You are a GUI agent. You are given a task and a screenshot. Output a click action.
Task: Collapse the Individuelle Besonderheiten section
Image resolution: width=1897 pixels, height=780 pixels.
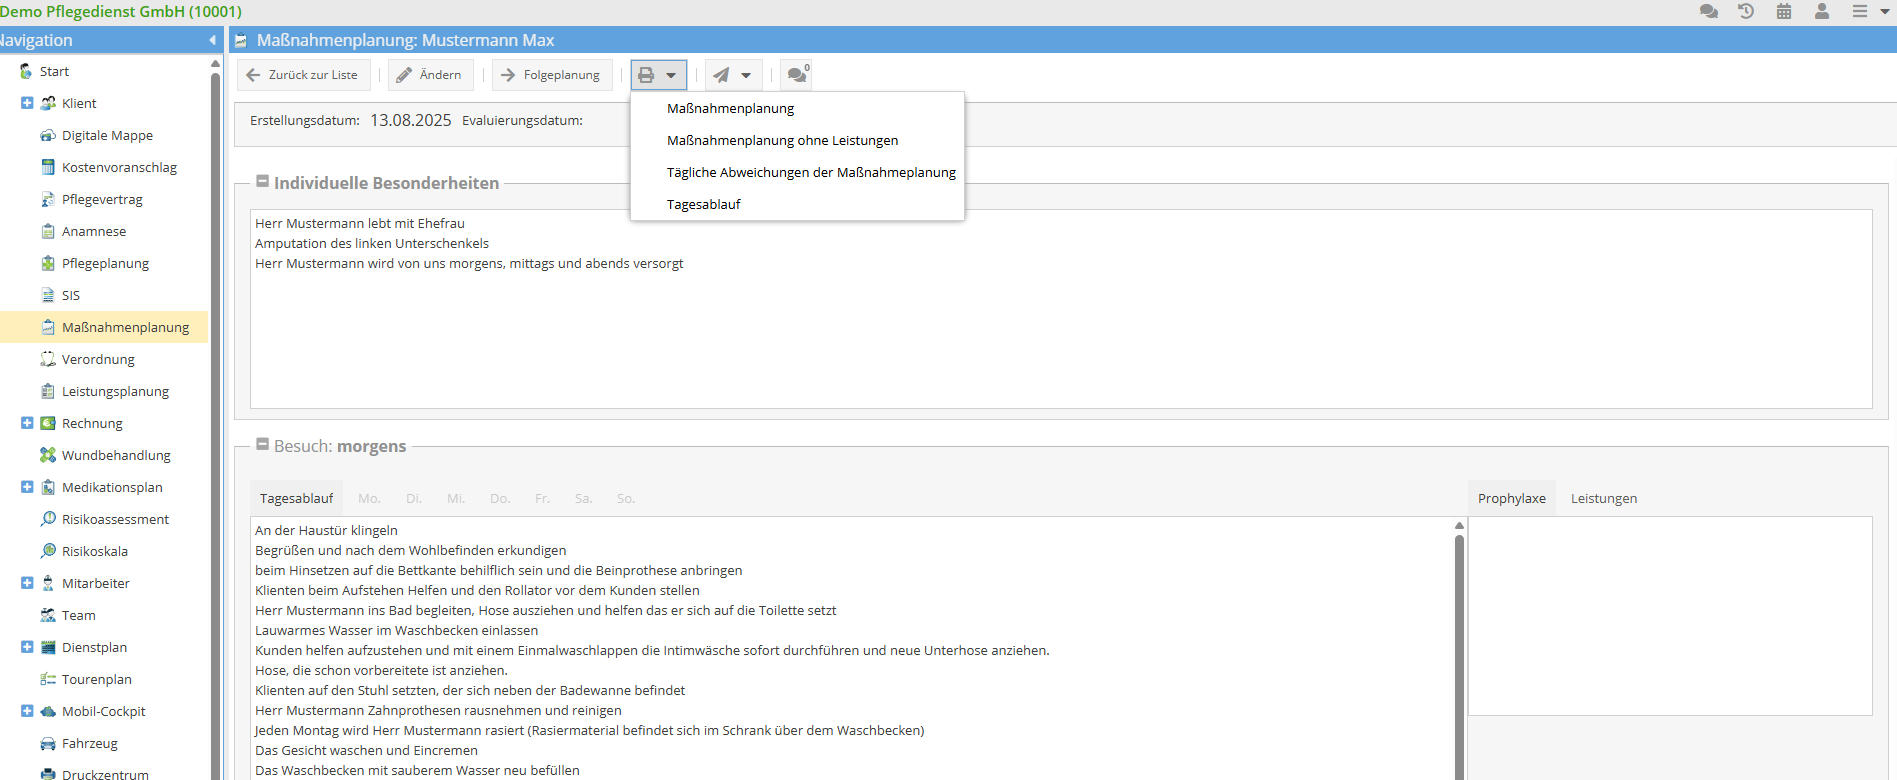point(263,182)
